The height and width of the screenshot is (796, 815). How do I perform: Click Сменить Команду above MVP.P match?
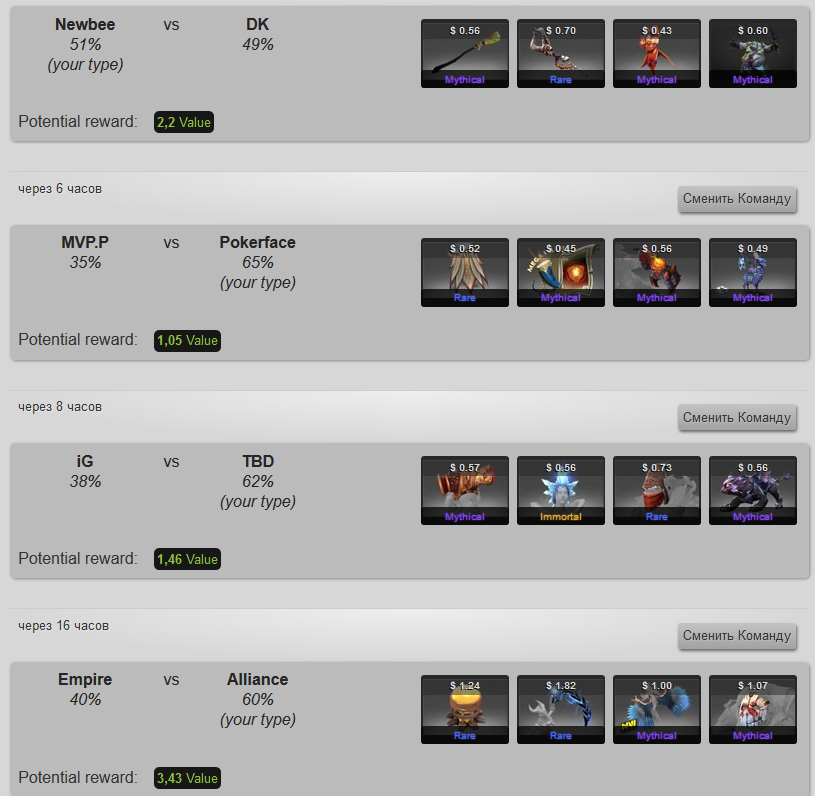pyautogui.click(x=737, y=199)
